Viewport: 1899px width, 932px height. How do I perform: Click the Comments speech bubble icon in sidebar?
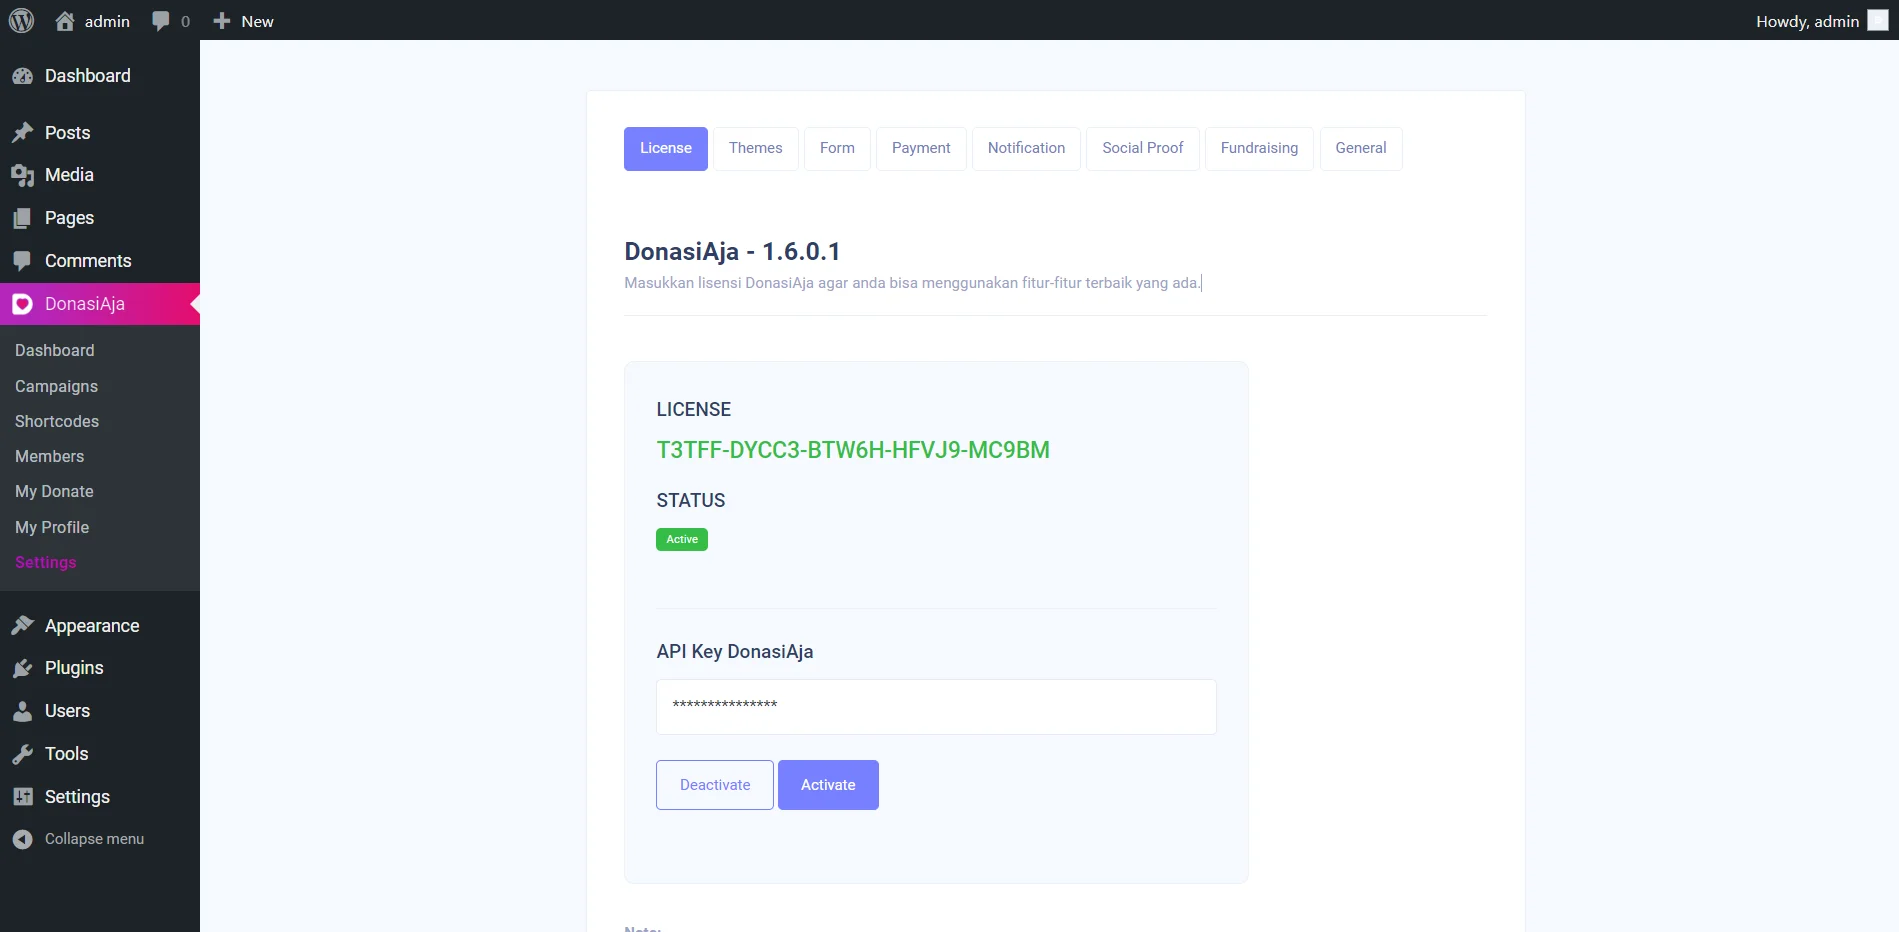(22, 261)
